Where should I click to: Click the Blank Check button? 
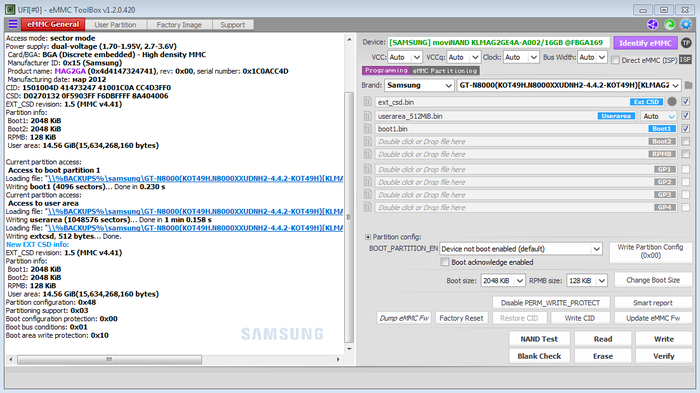[539, 356]
